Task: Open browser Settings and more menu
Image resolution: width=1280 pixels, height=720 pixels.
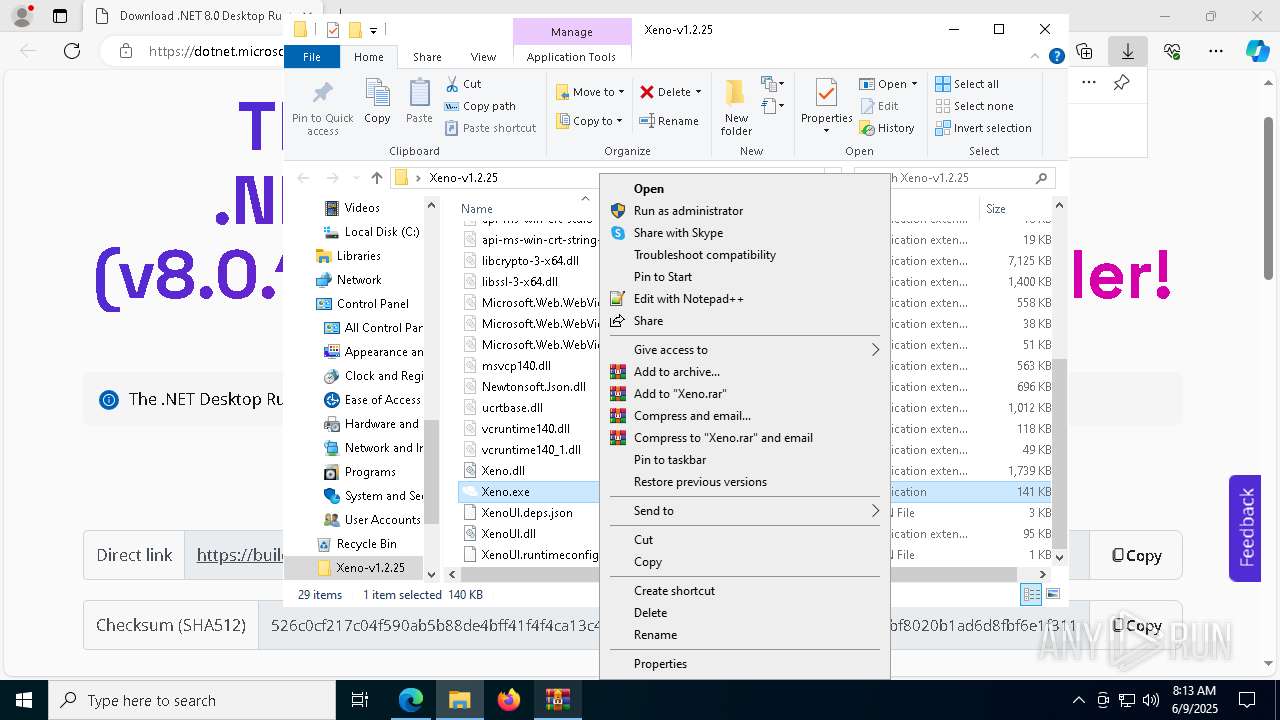Action: (1215, 50)
